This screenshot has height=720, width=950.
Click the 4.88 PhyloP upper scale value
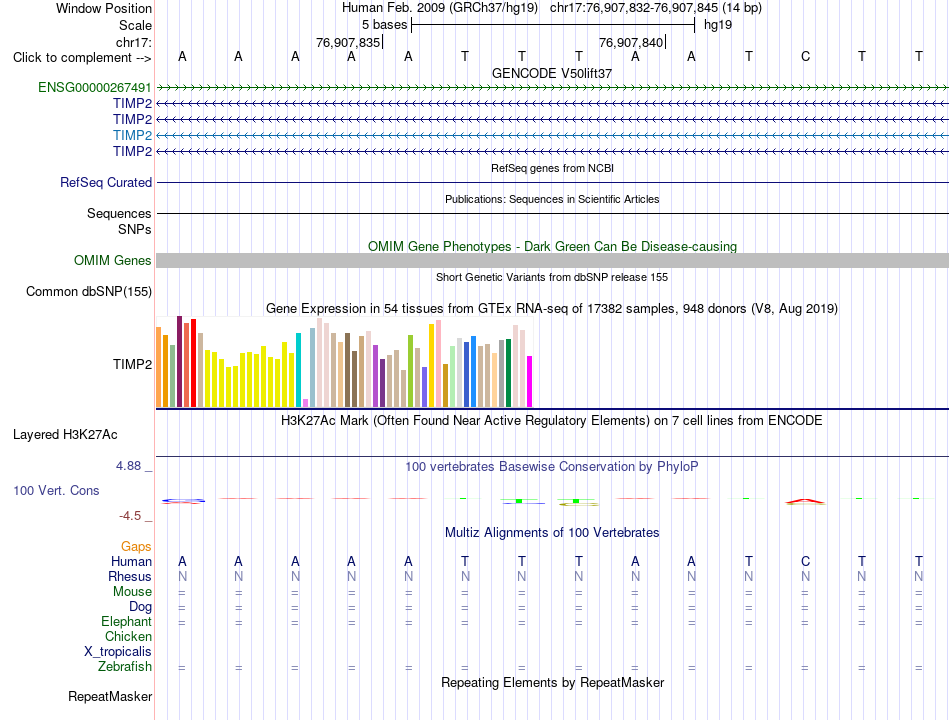pyautogui.click(x=128, y=466)
